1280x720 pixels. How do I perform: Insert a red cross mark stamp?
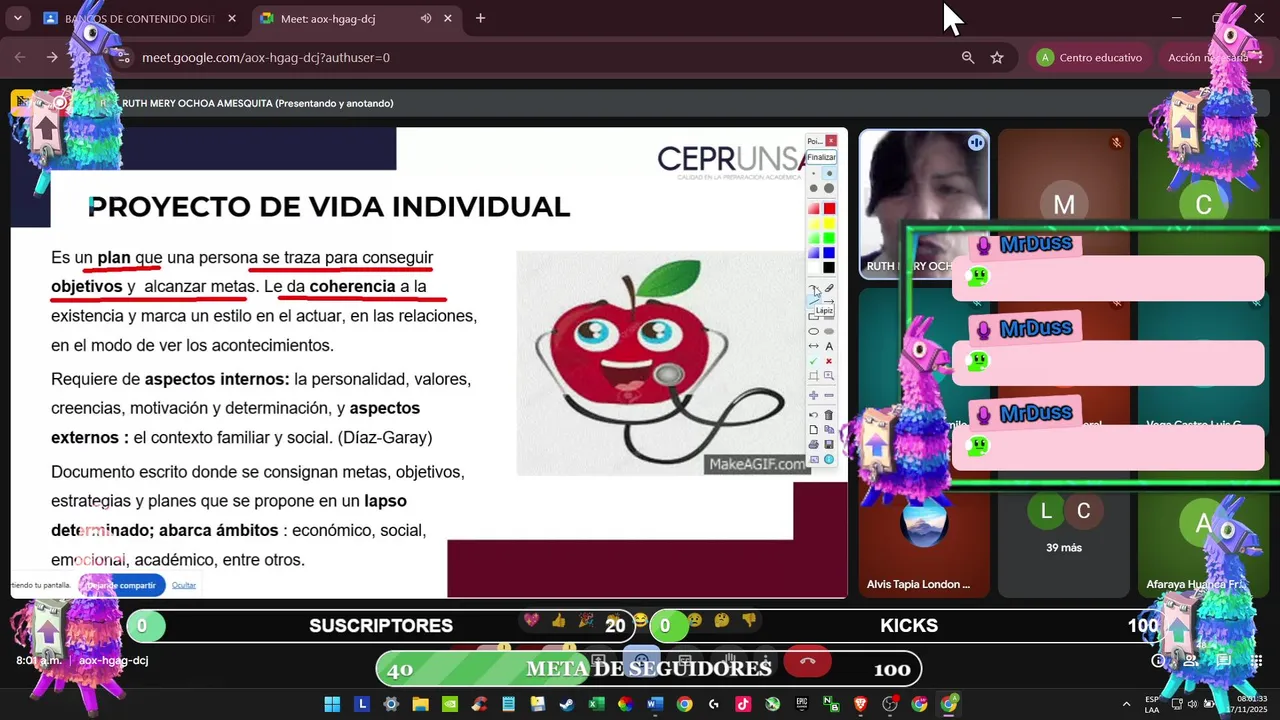829,361
